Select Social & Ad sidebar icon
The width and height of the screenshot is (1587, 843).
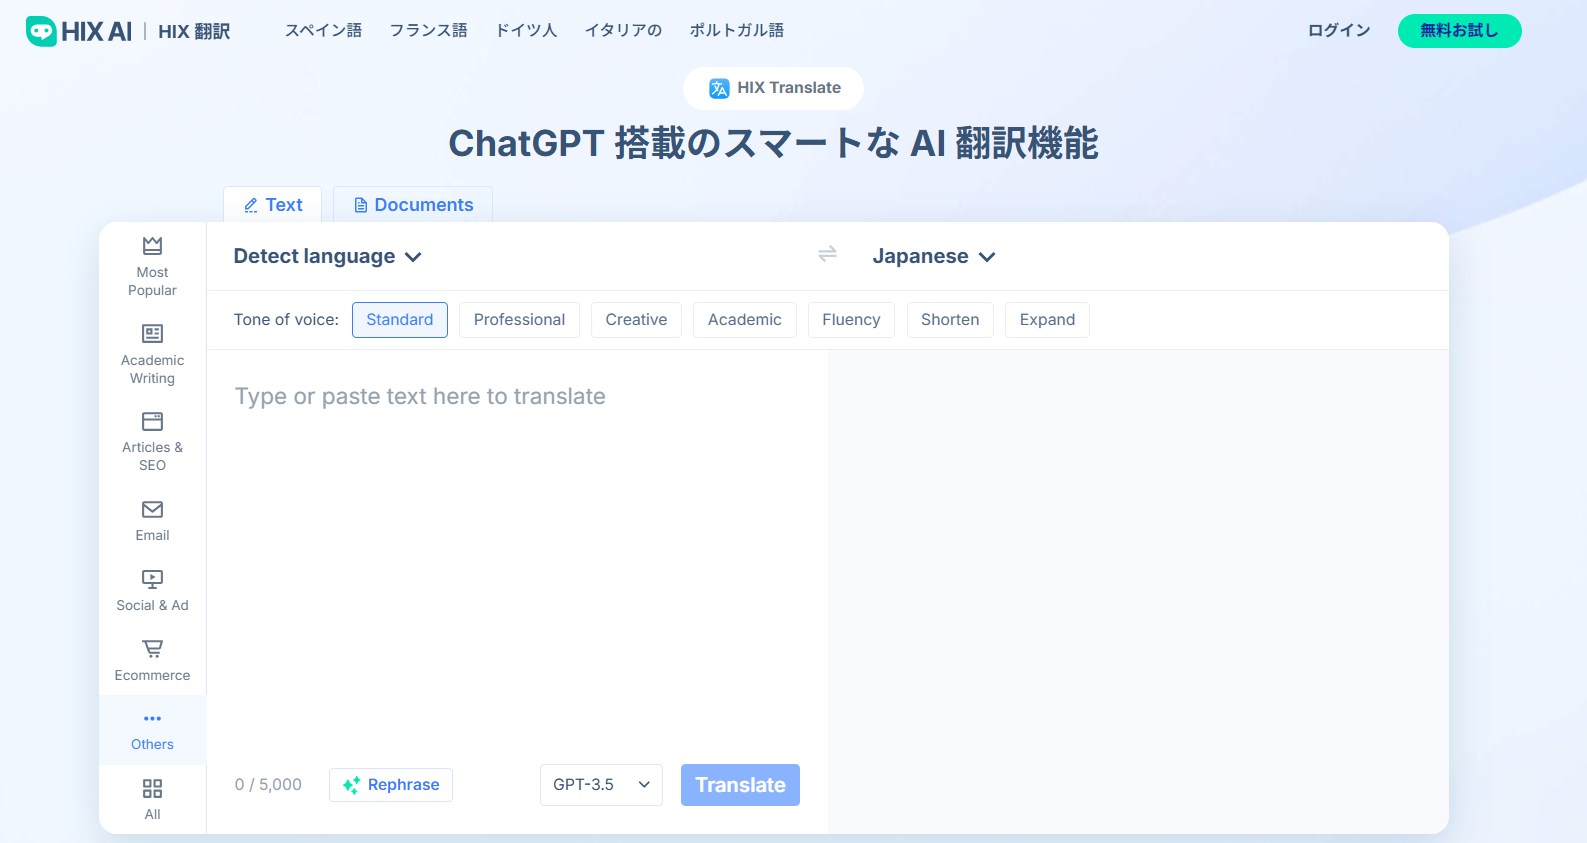[152, 578]
